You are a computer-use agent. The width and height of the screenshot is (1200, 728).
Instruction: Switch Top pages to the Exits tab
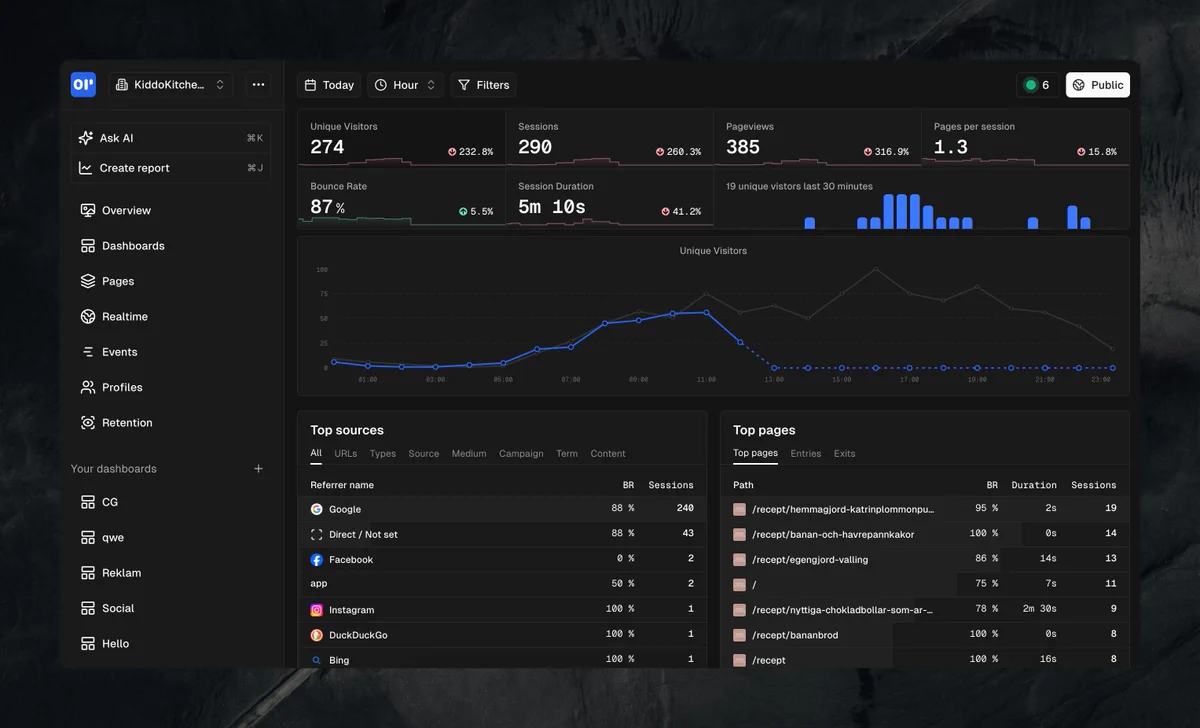(845, 454)
